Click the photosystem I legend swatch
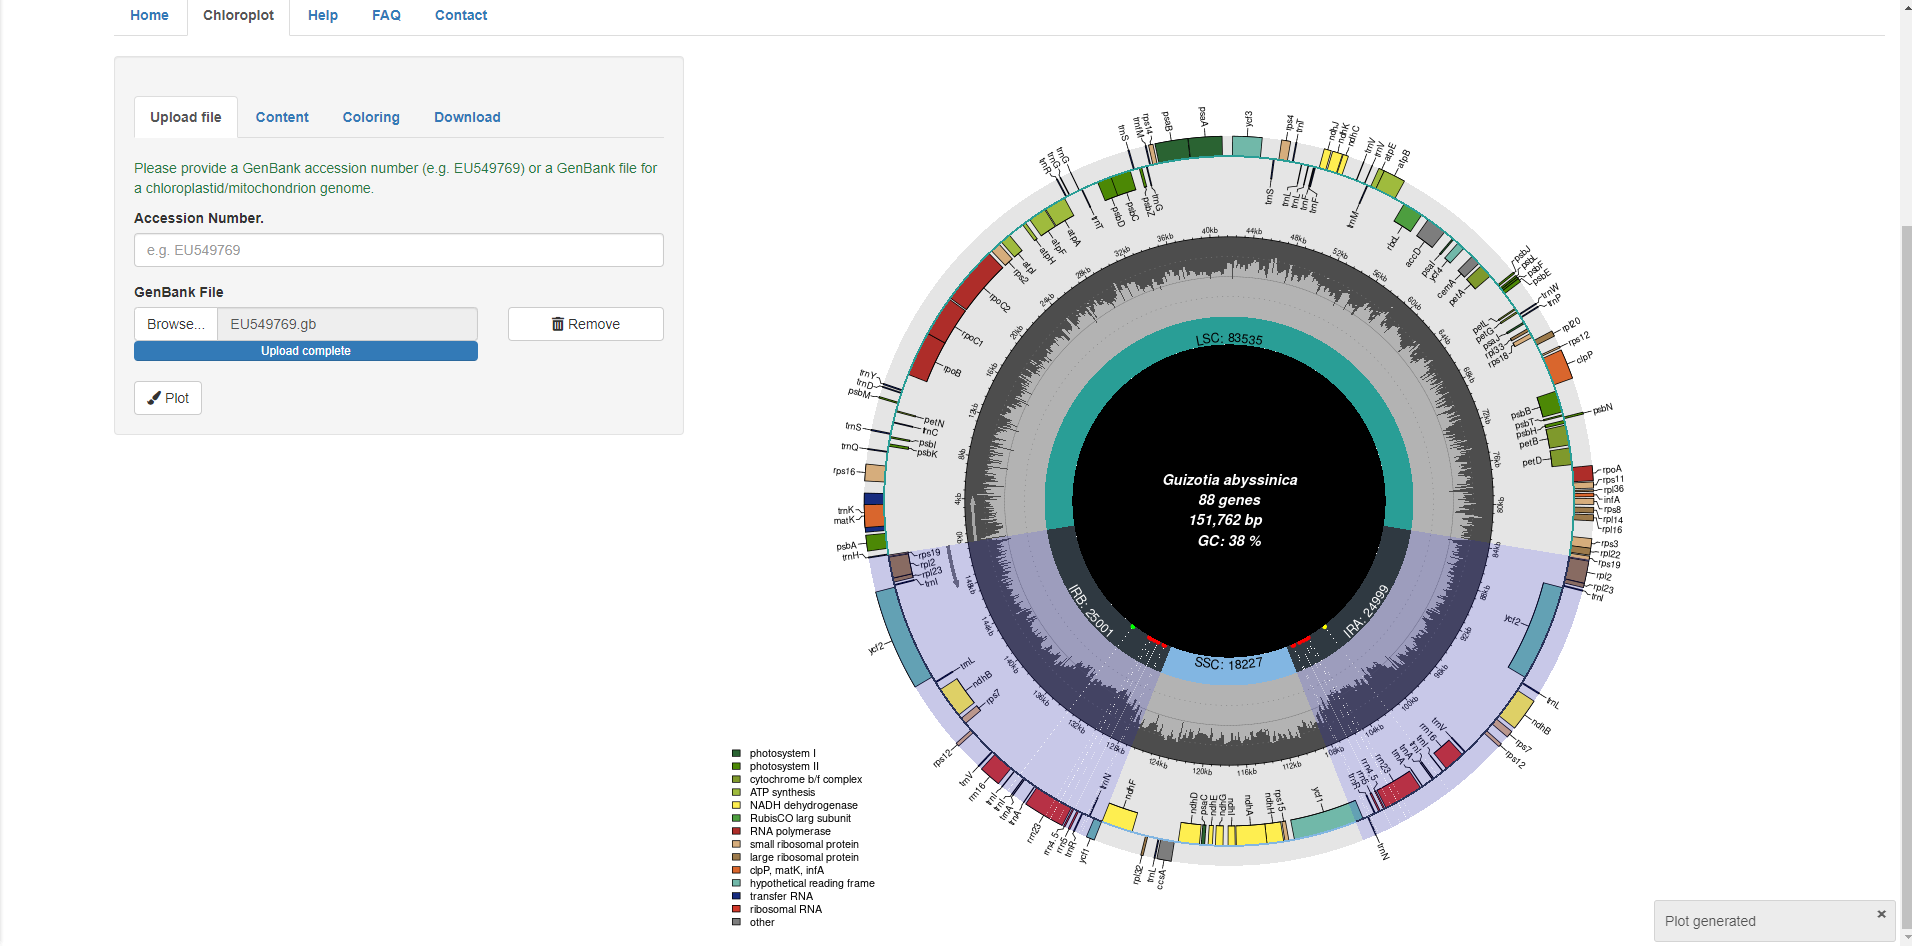Screen dimensions: 1912x946 coord(736,753)
